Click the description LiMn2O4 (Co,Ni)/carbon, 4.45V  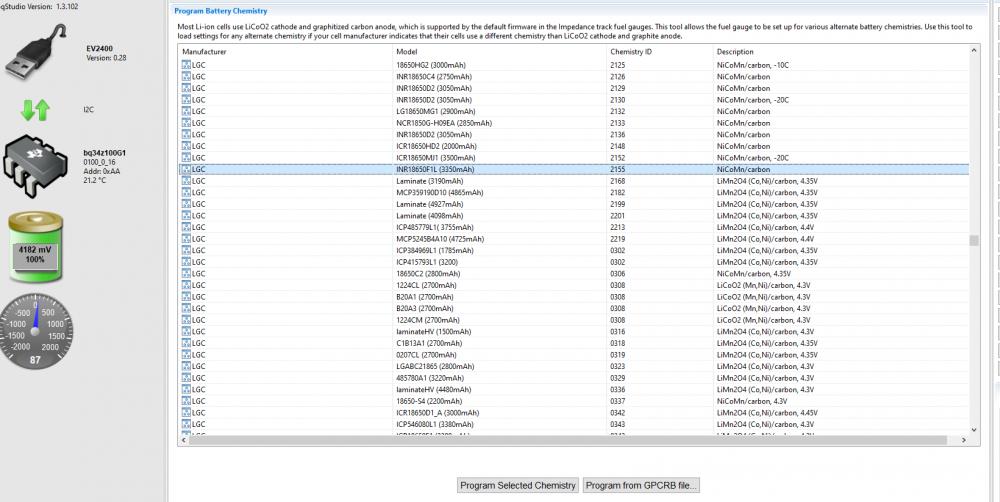click(x=767, y=413)
